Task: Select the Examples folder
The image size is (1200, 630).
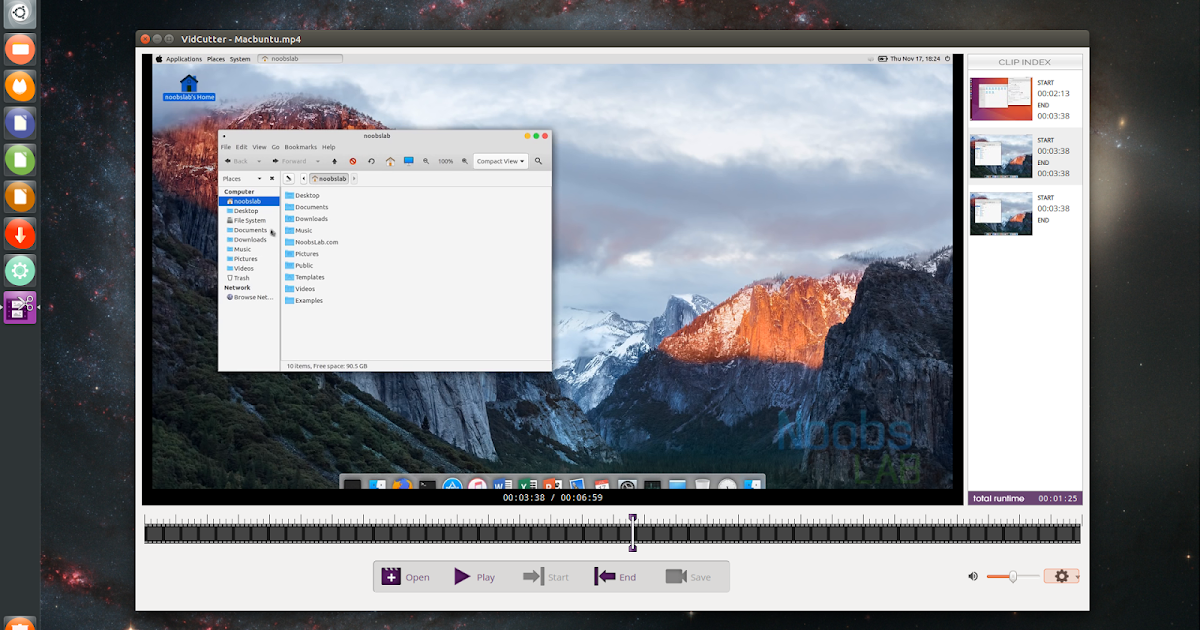Action: pos(304,300)
